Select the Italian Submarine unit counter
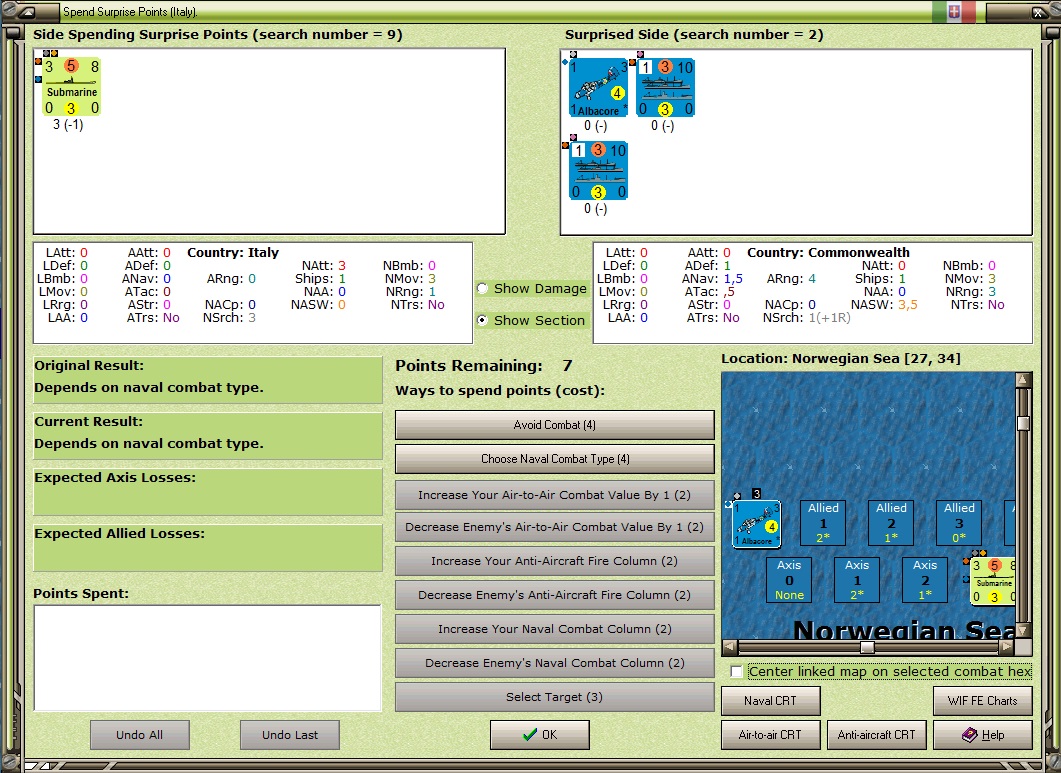 click(x=71, y=87)
